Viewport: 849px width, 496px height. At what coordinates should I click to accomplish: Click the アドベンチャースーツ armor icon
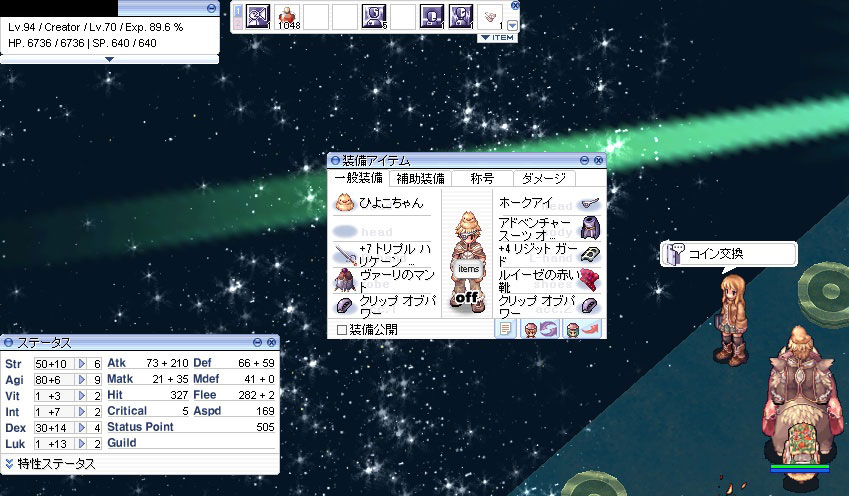(590, 228)
